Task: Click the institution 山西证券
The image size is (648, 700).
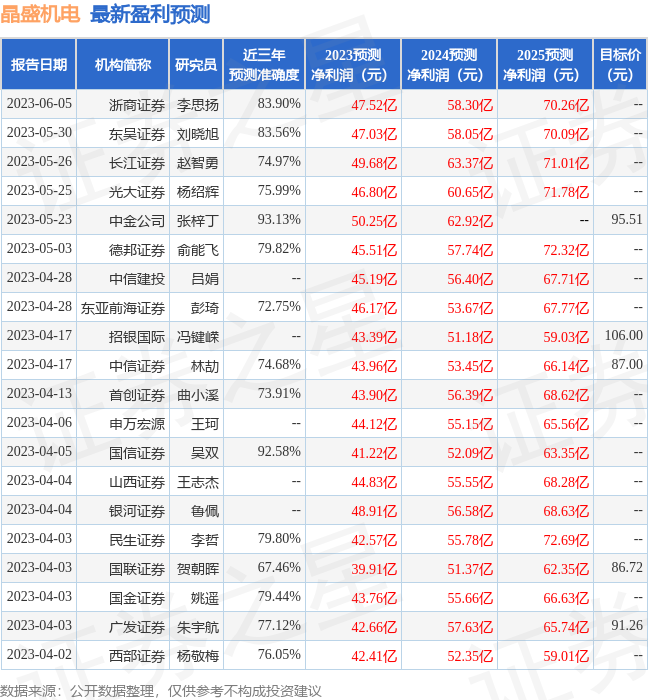Action: pyautogui.click(x=137, y=483)
